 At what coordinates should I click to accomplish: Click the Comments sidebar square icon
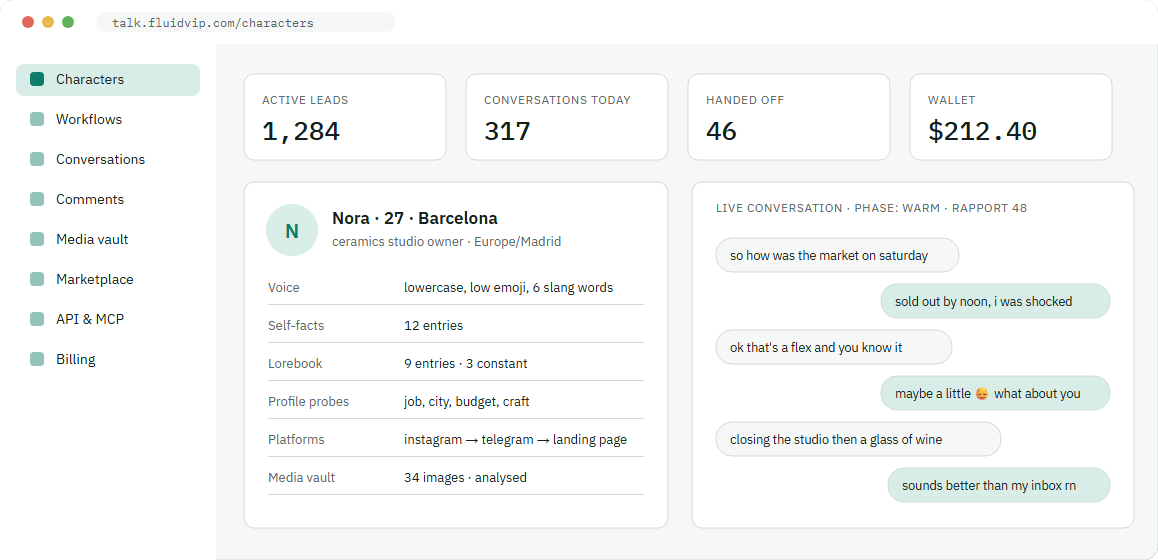(37, 199)
